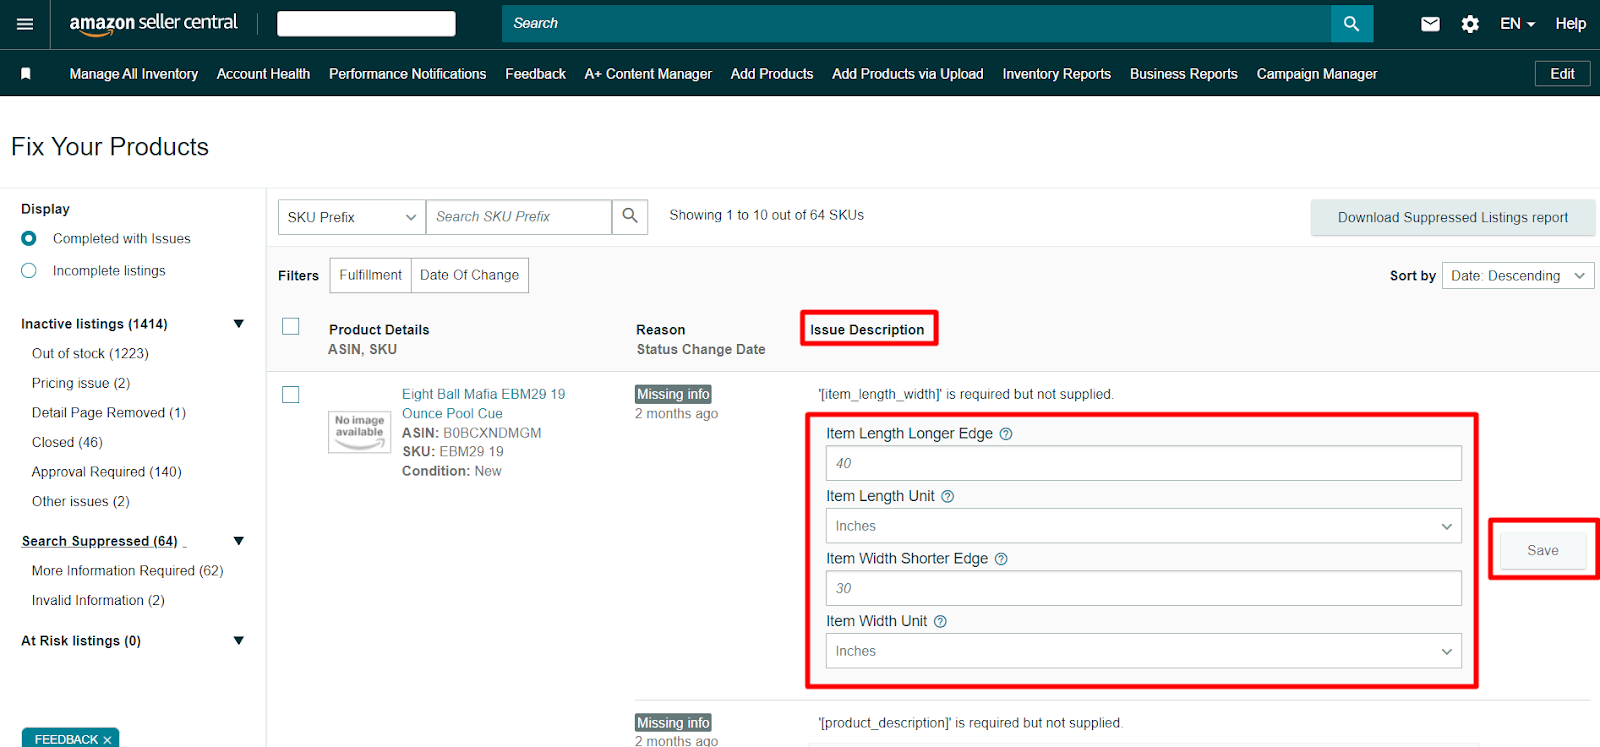Select Pricing issue (2) filter

pos(81,383)
